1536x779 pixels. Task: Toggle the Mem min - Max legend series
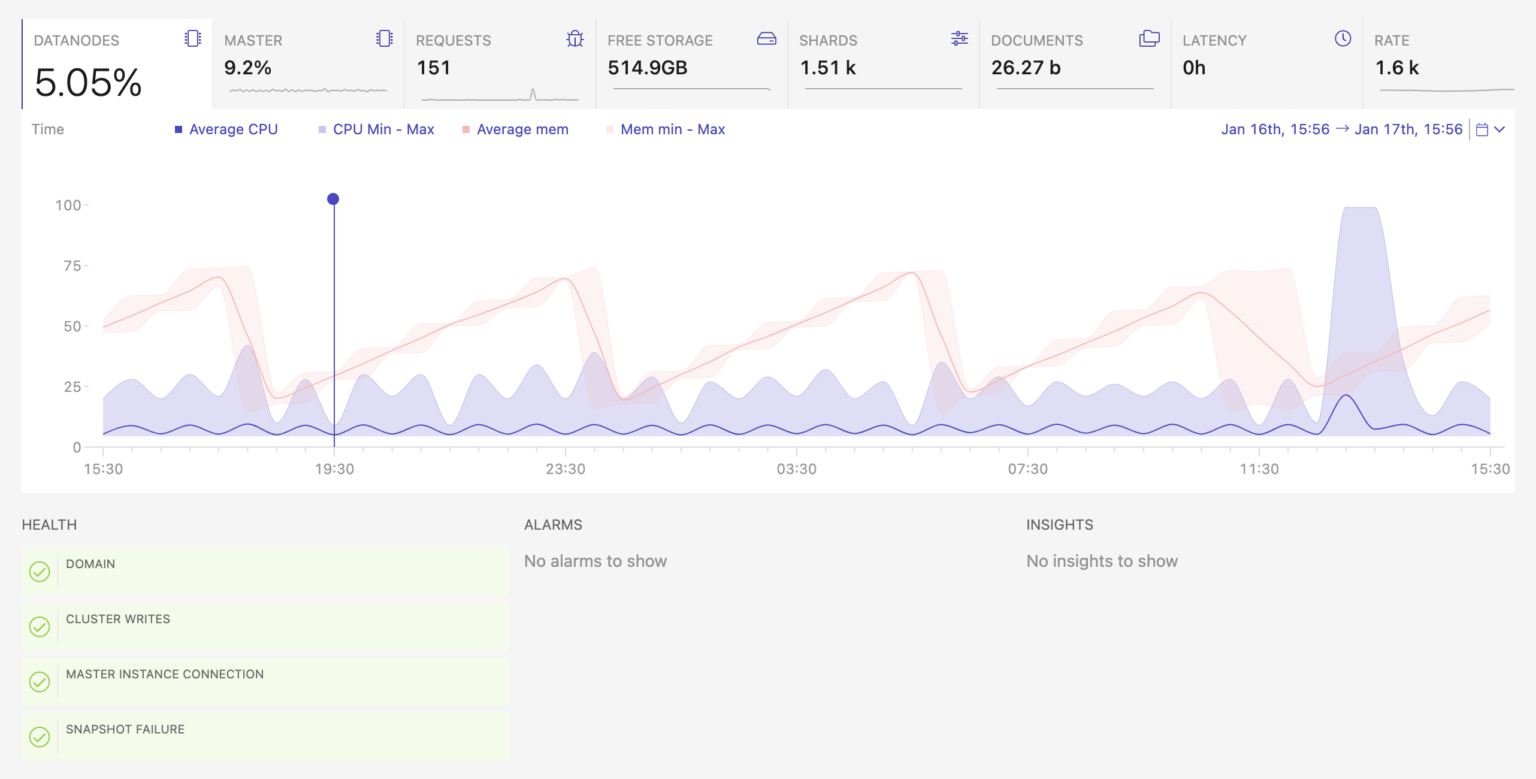pos(666,129)
